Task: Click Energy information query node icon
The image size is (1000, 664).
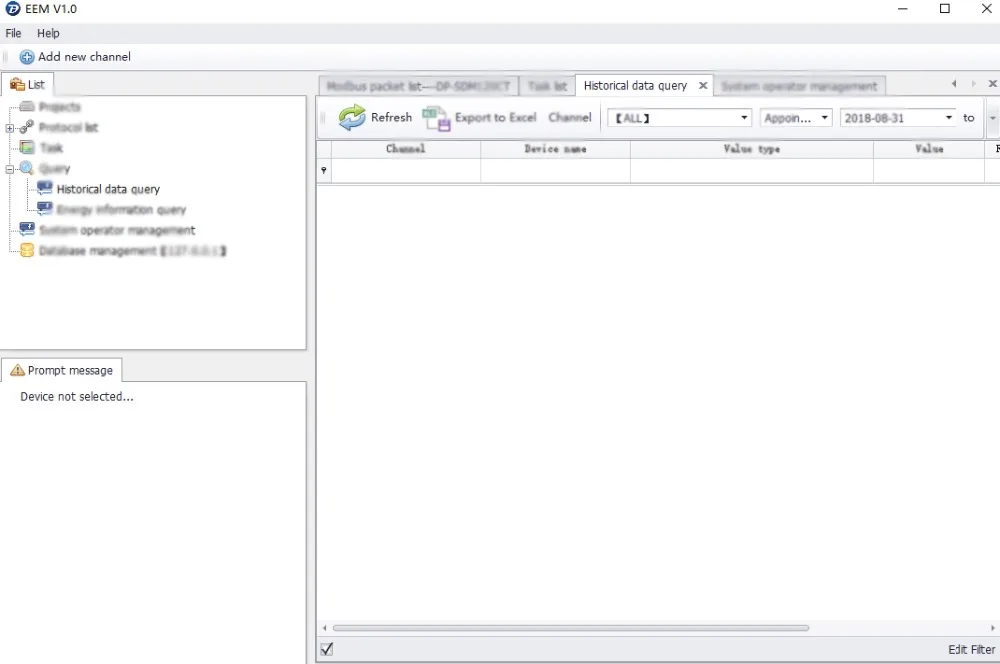Action: [45, 208]
